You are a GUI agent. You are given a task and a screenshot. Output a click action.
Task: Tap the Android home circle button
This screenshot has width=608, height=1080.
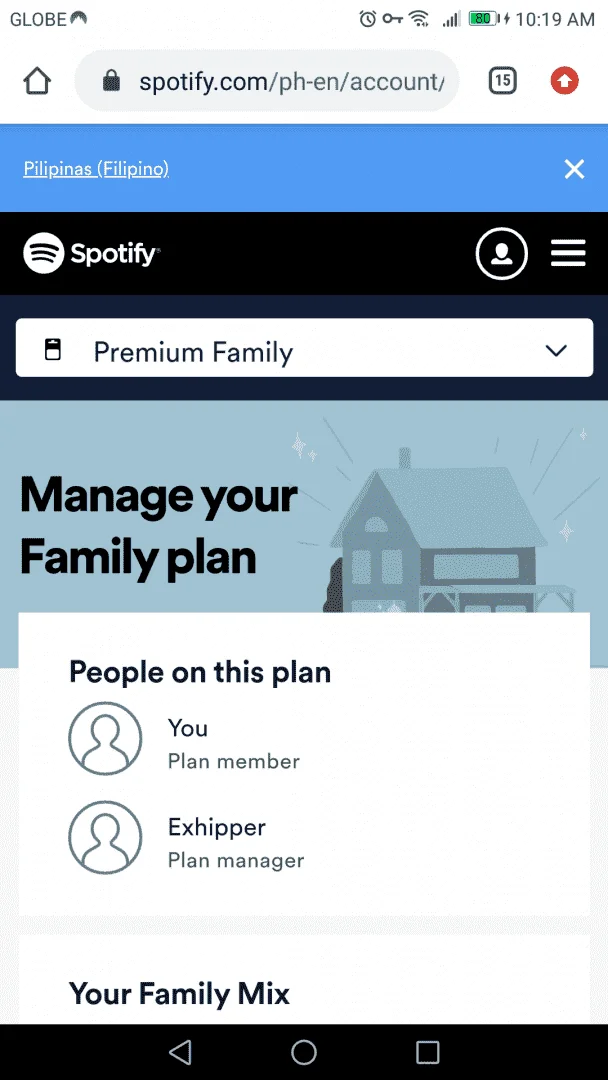(x=304, y=1052)
